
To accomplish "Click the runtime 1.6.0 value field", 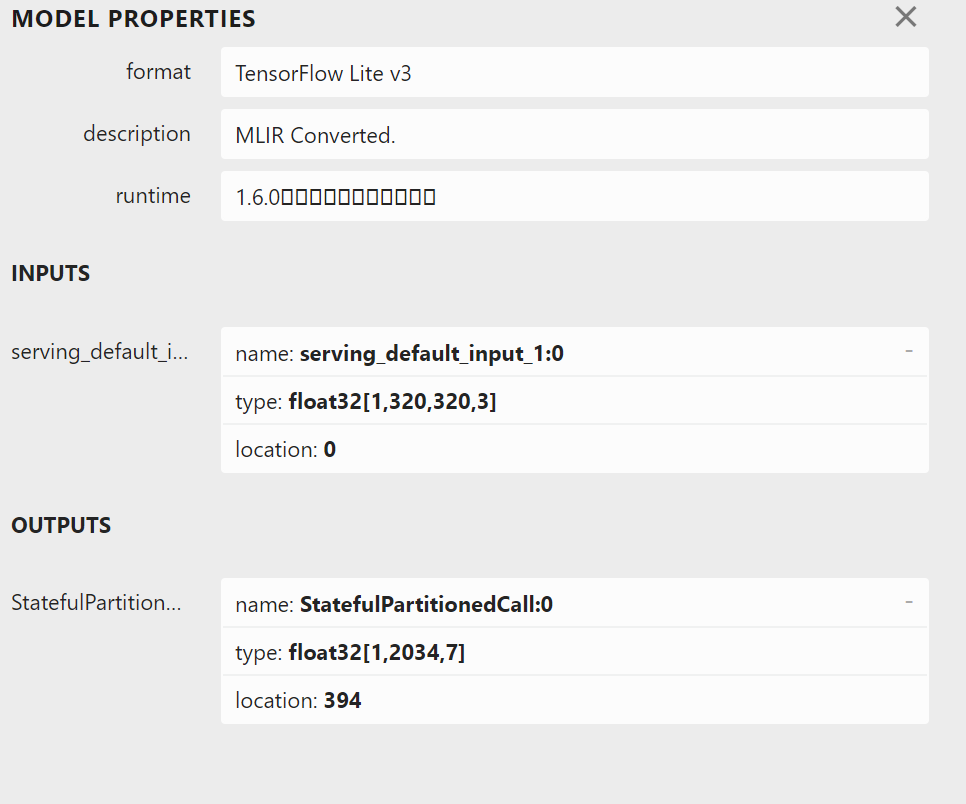I will point(574,197).
